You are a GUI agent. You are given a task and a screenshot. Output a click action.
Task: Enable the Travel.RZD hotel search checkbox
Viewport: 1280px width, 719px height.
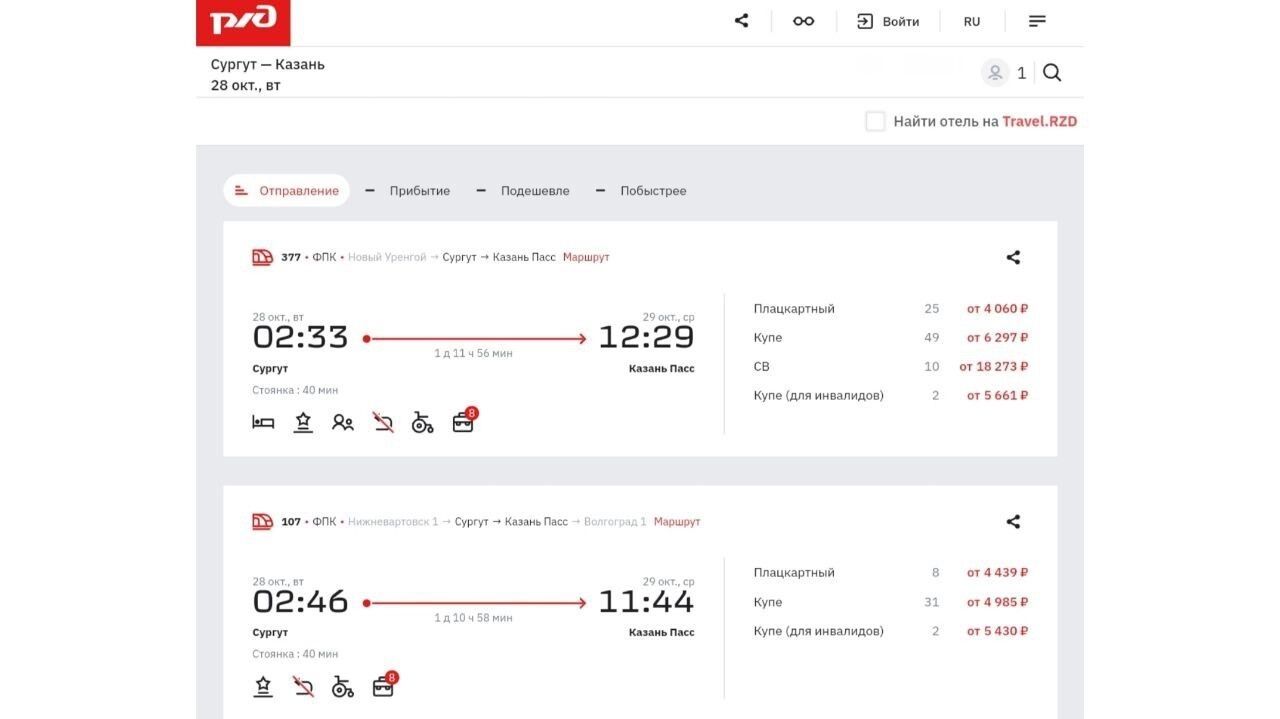tap(875, 121)
